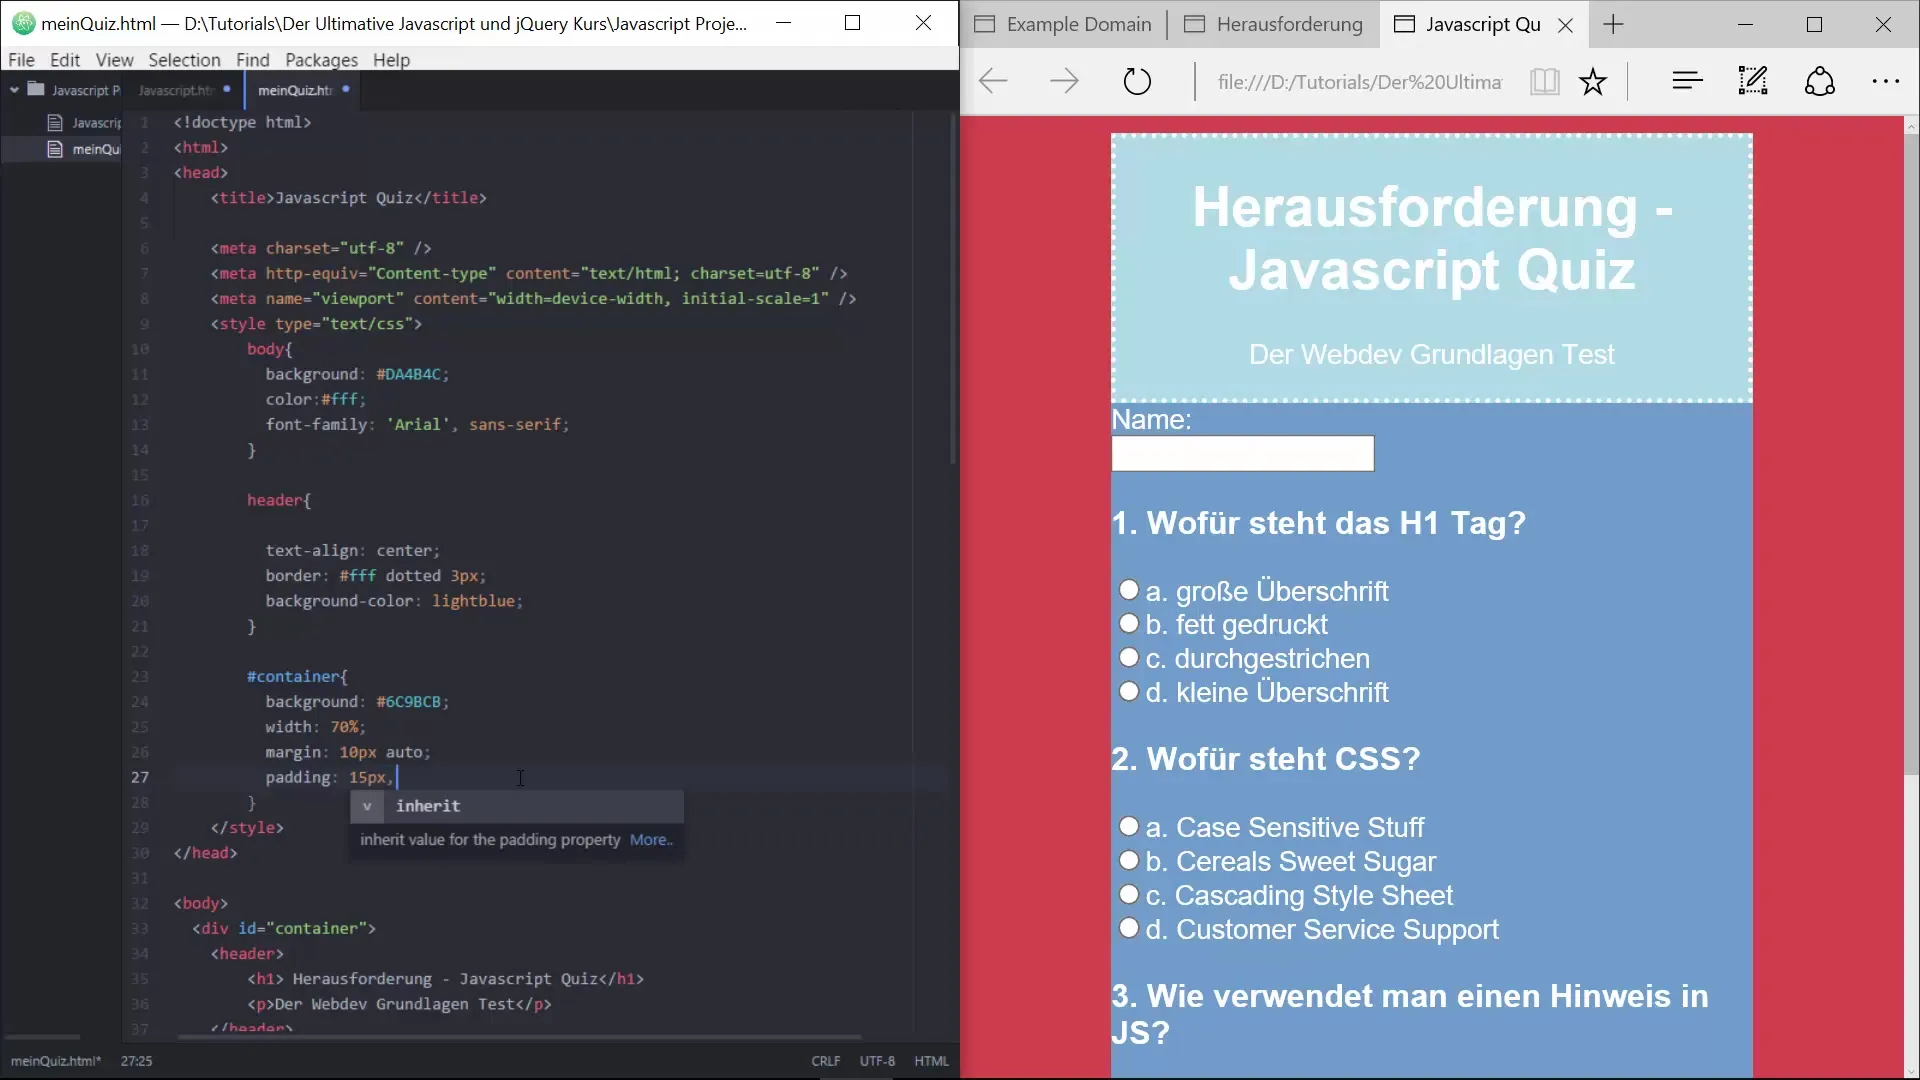The width and height of the screenshot is (1920, 1080).
Task: Click the lightblue value in code
Action: coord(473,601)
